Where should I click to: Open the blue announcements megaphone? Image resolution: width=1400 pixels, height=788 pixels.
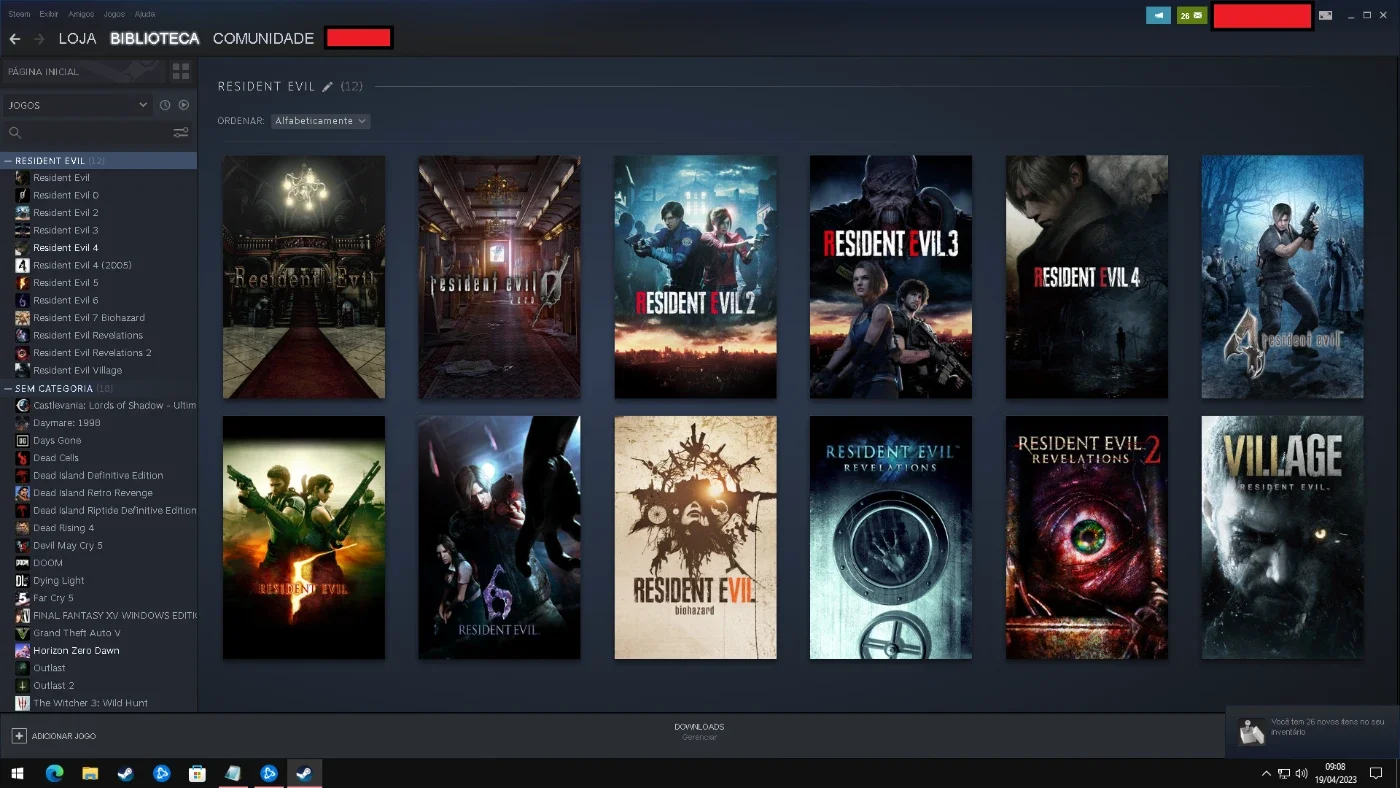tap(1158, 15)
